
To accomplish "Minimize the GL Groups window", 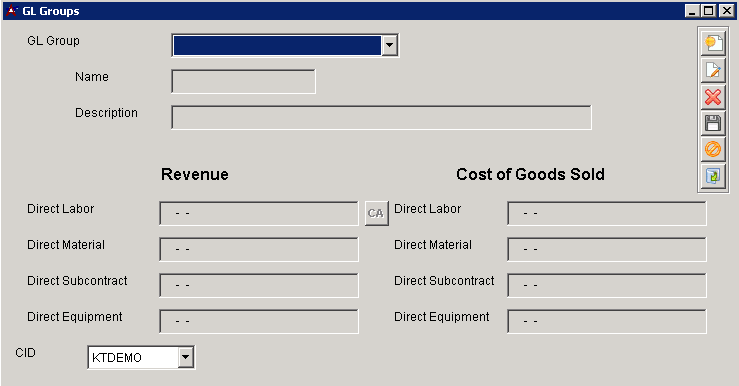I will click(692, 11).
